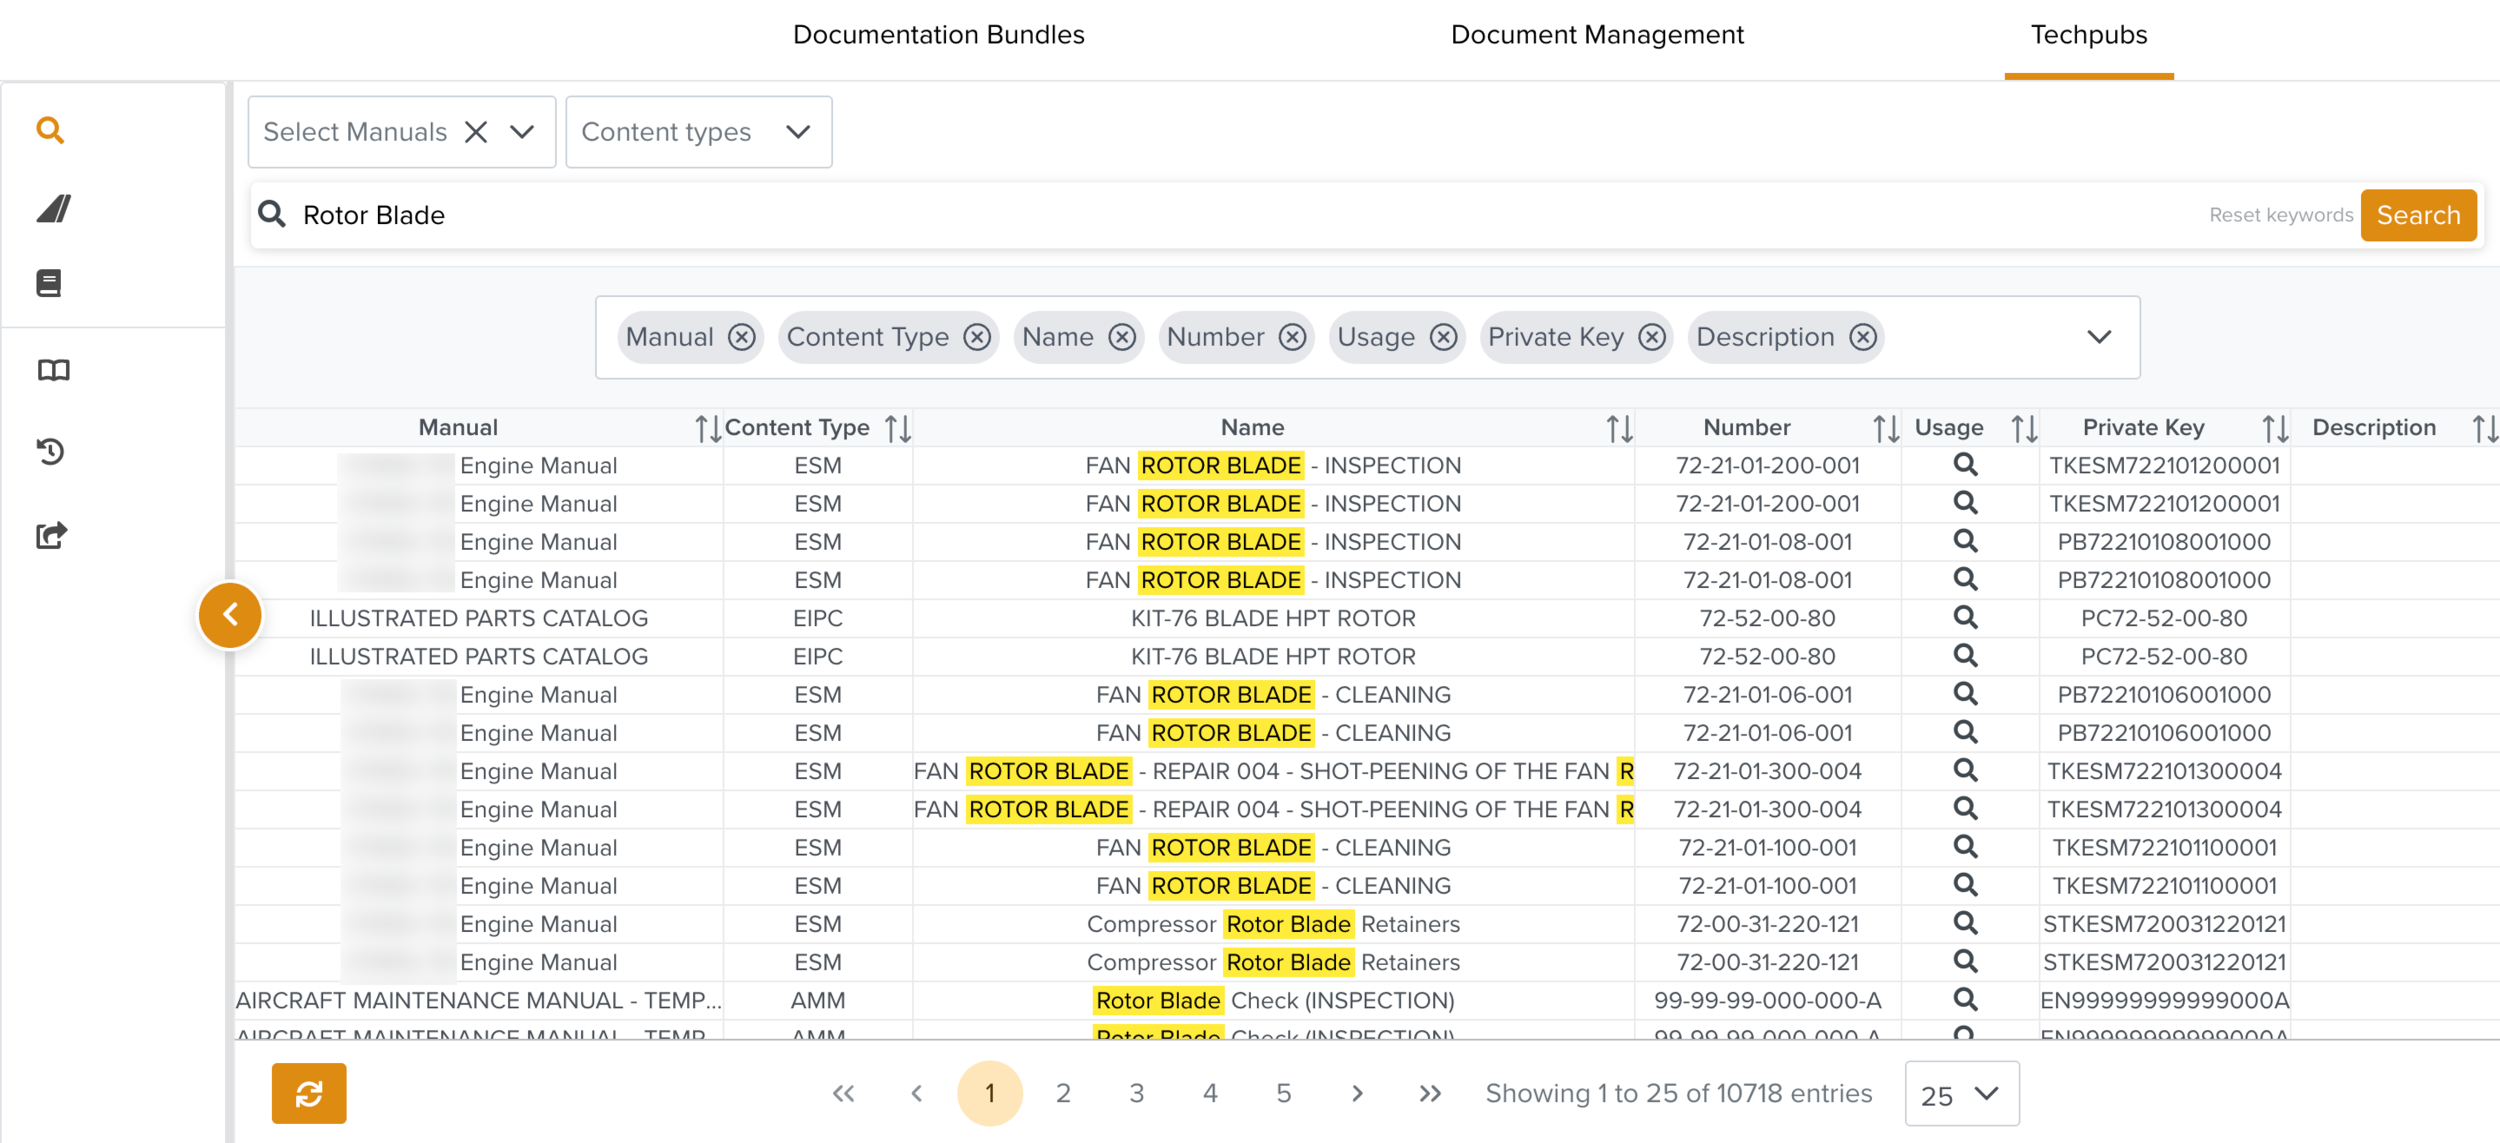This screenshot has width=2500, height=1143.
Task: Click the orange refresh button
Action: (309, 1093)
